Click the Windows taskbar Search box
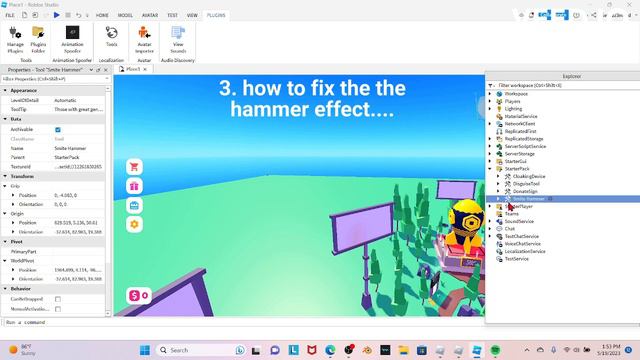This screenshot has width=640, height=360. (200, 350)
